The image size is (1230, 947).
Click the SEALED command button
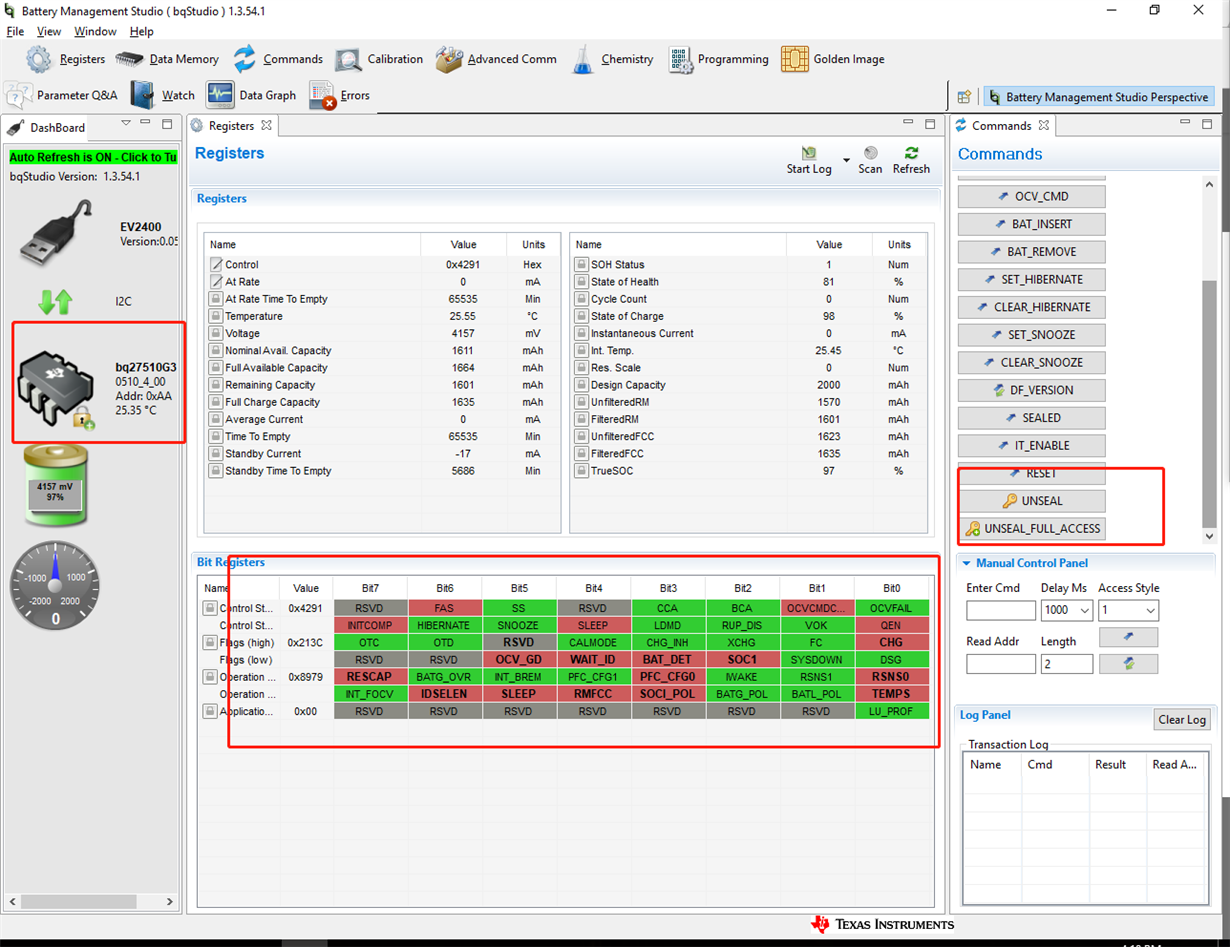1032,418
